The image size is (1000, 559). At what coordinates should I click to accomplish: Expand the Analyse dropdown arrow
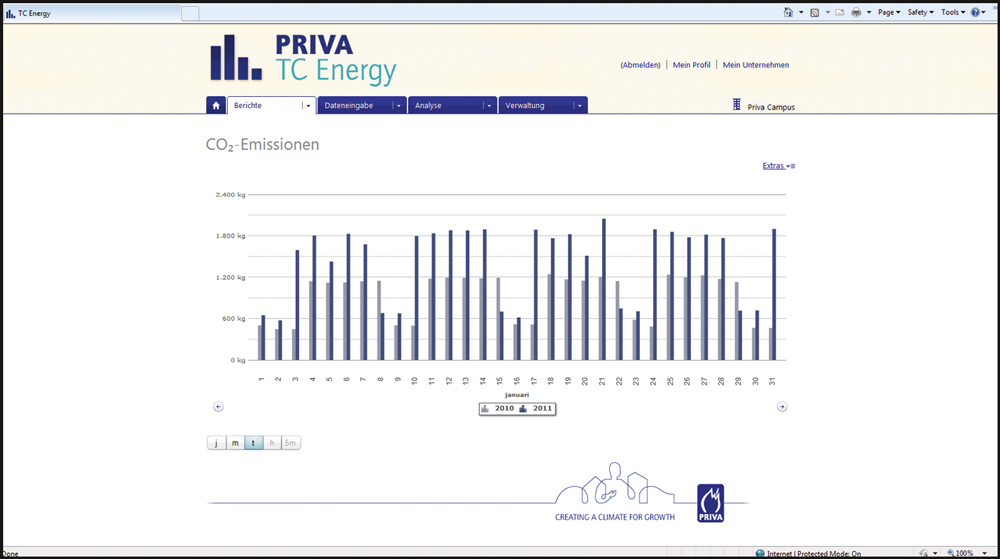pos(490,106)
